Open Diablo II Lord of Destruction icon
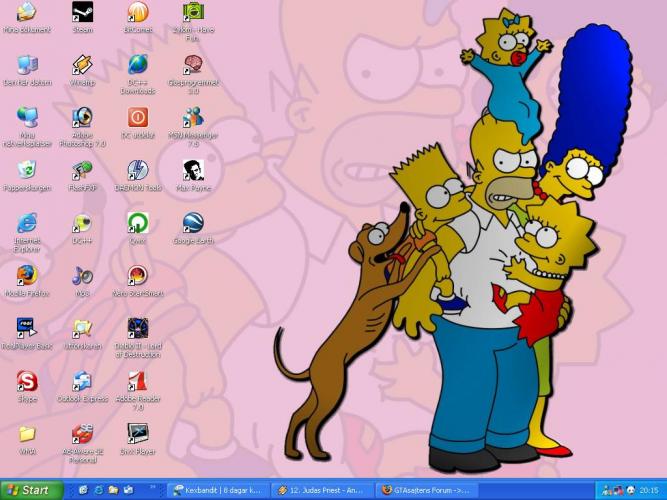 [137, 328]
